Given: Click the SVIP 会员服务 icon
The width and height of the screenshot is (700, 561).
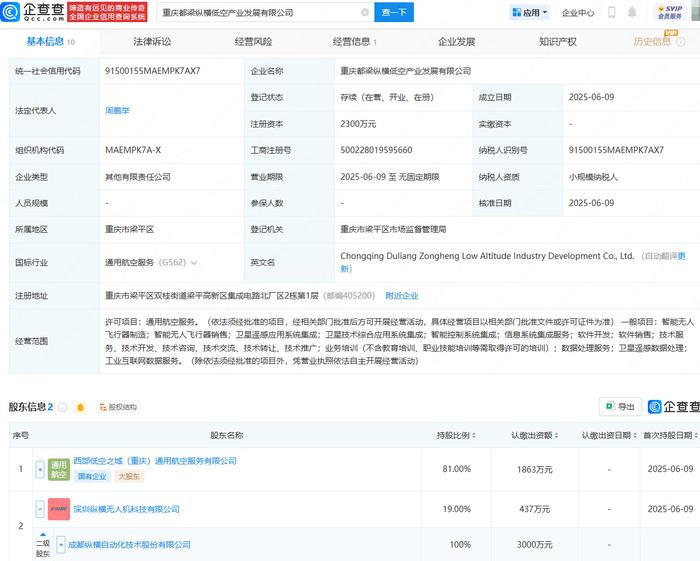Looking at the screenshot, I should pos(670,12).
